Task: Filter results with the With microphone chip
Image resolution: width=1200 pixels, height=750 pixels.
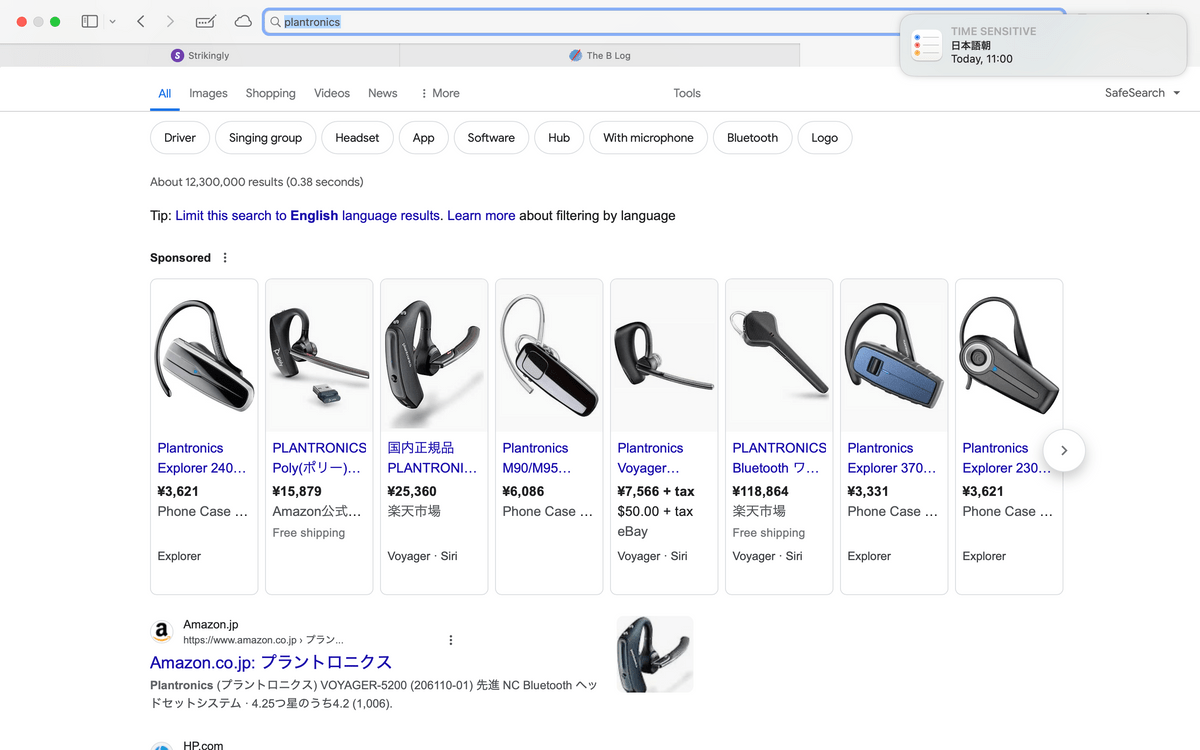Action: point(648,138)
